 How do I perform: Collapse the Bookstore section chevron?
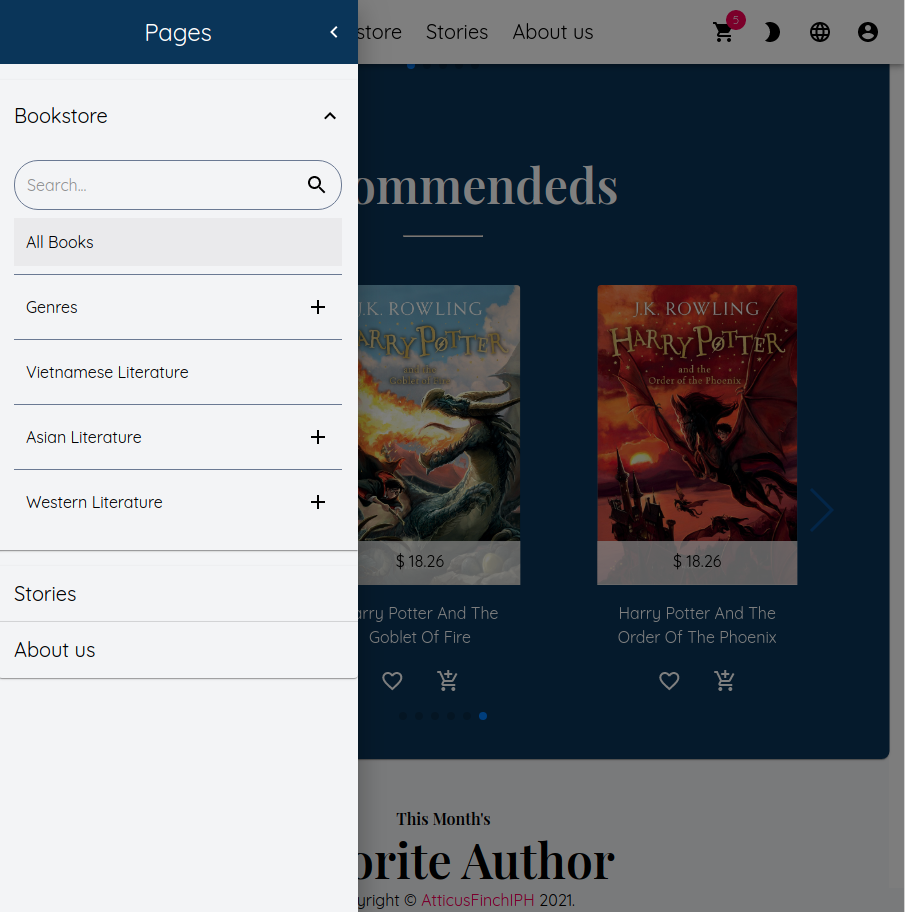pyautogui.click(x=329, y=116)
